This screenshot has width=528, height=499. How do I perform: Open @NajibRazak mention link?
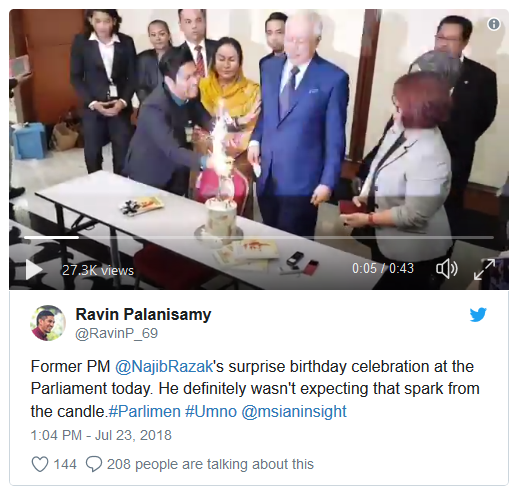click(164, 366)
